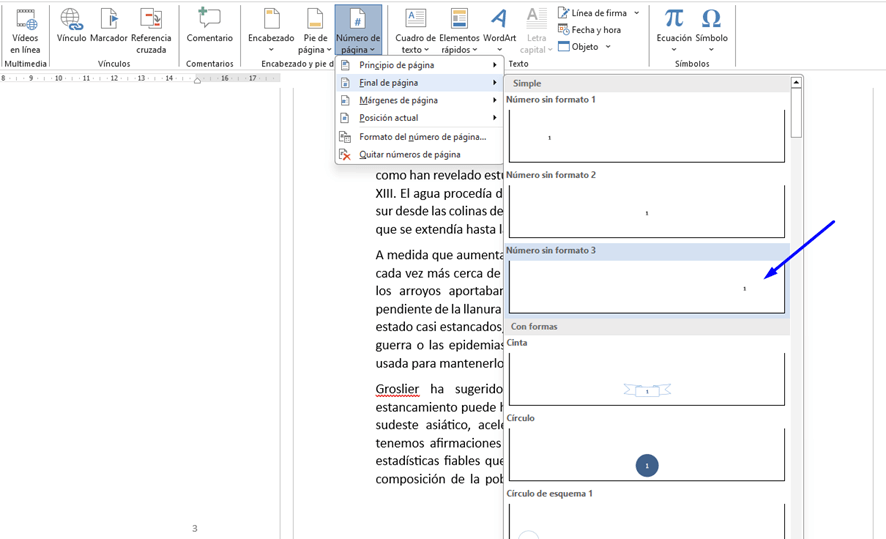The width and height of the screenshot is (886, 539).
Task: Click Formato del número de página
Action: coord(422,137)
